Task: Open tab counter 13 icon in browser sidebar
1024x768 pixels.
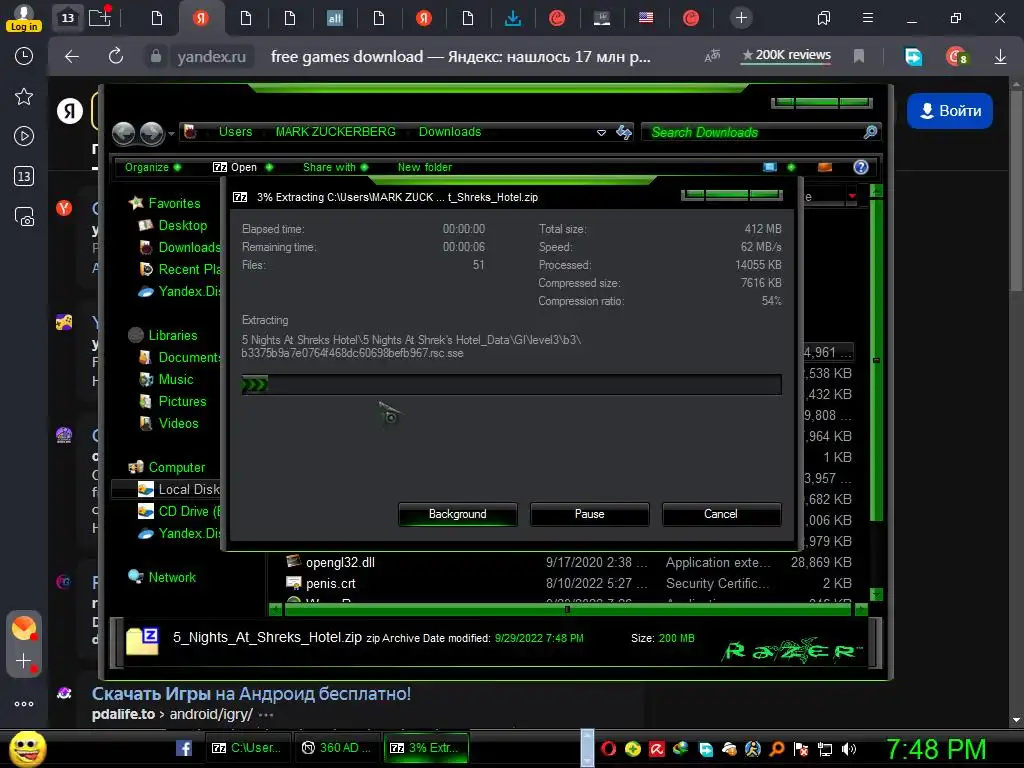Action: click(x=24, y=176)
